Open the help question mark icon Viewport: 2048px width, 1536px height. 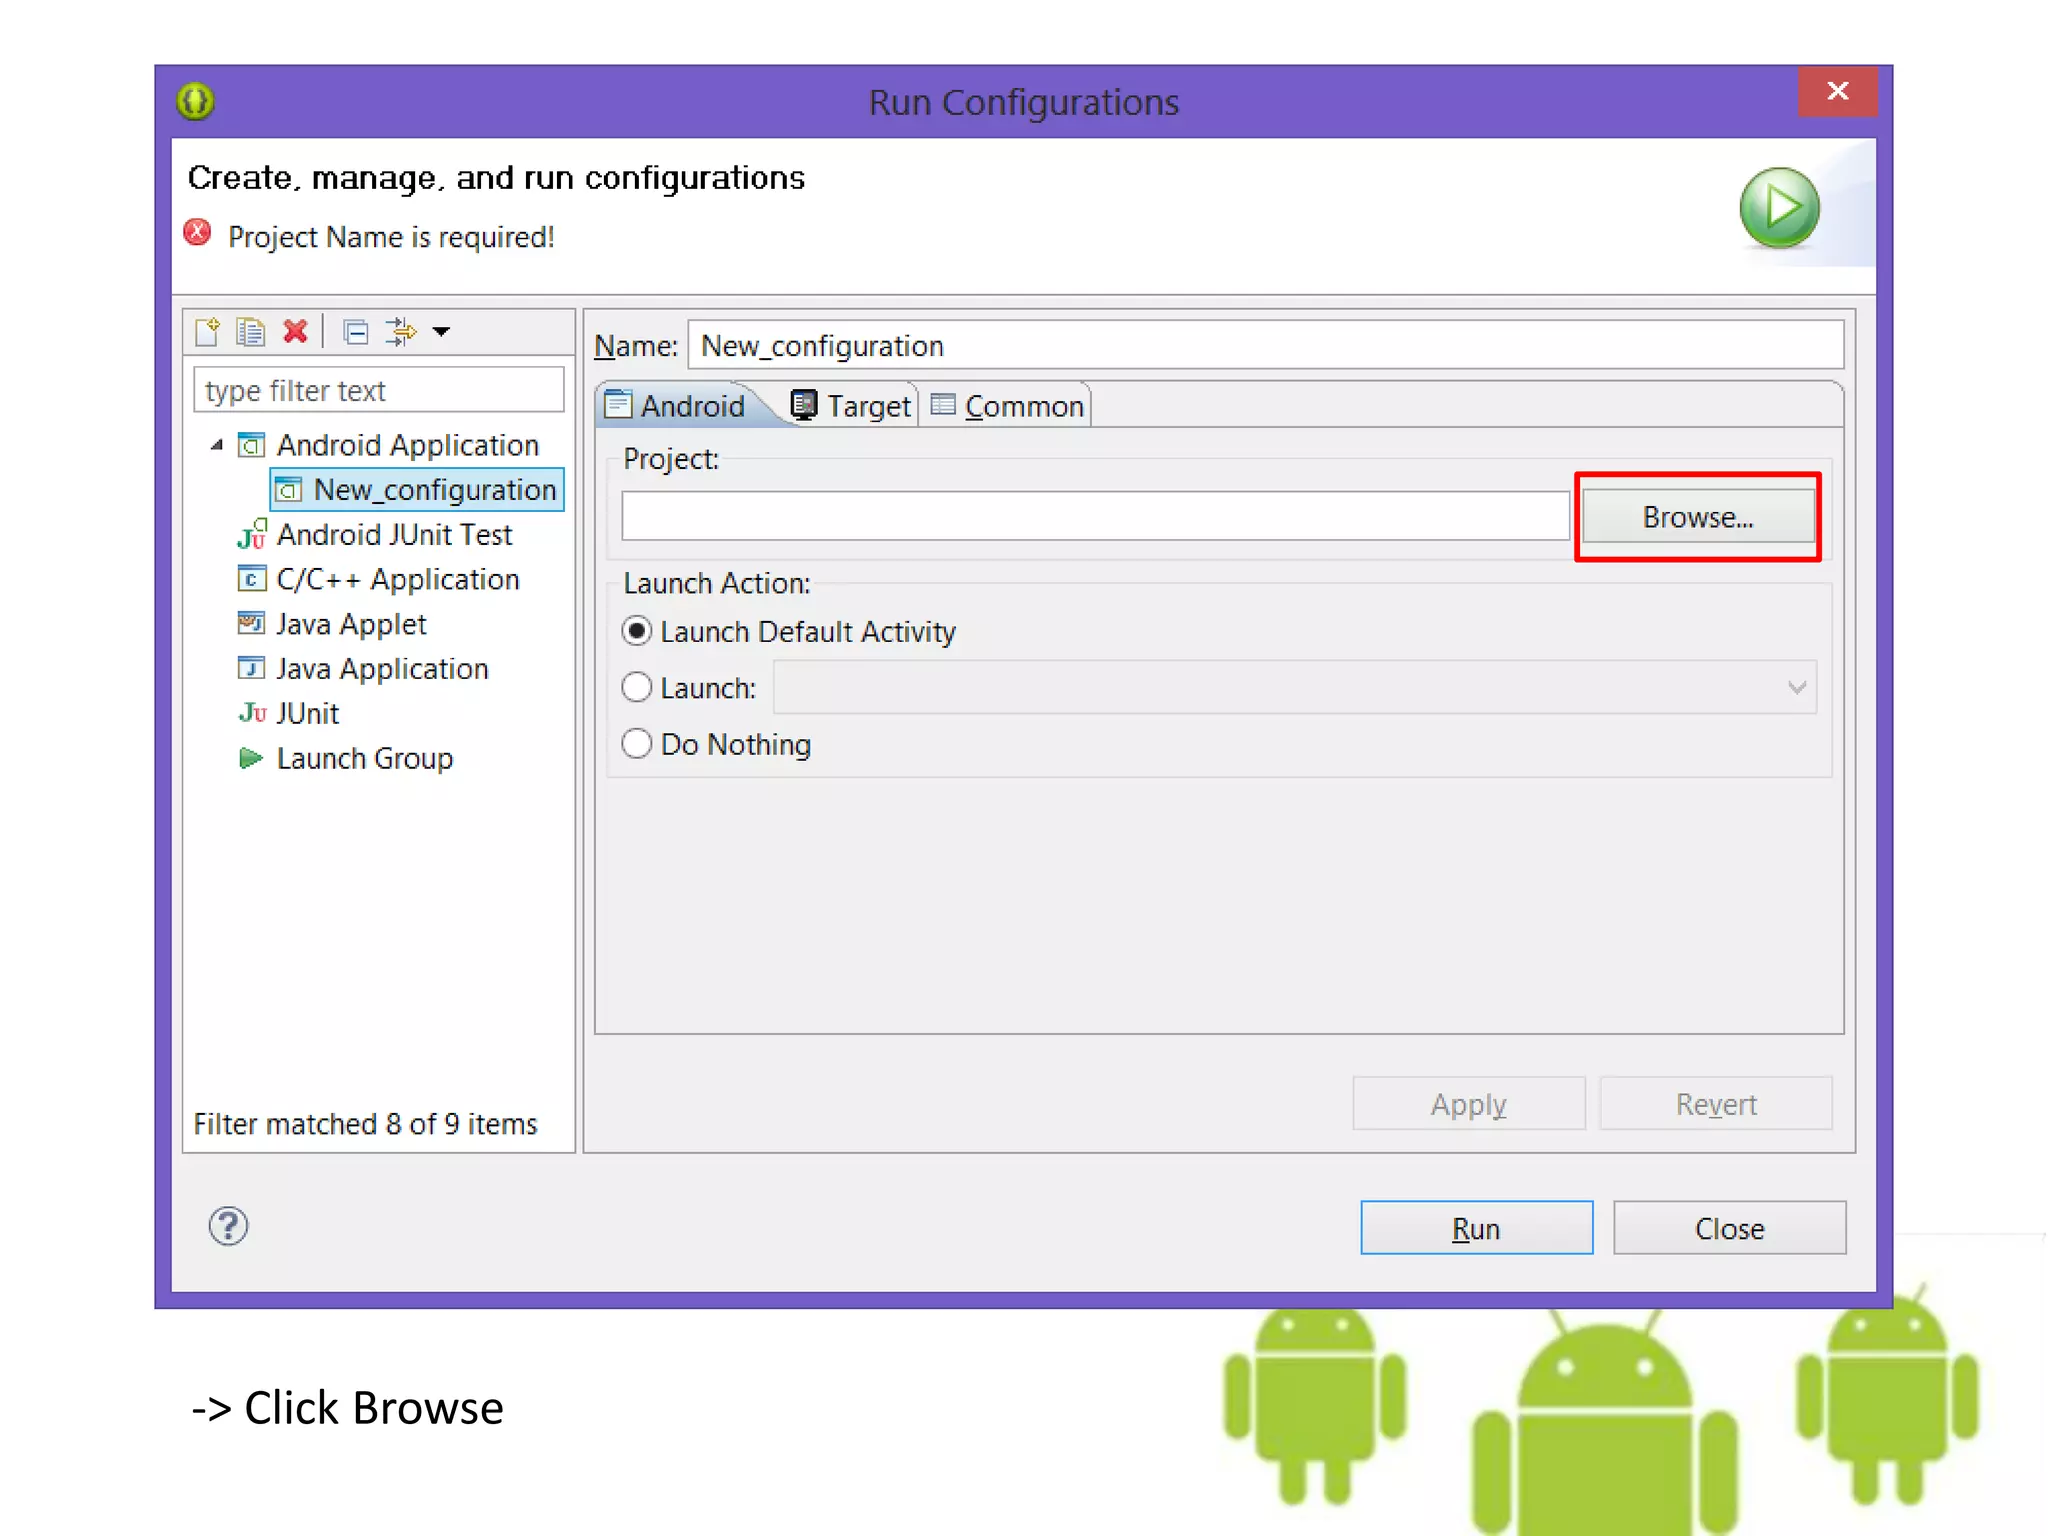click(x=228, y=1226)
